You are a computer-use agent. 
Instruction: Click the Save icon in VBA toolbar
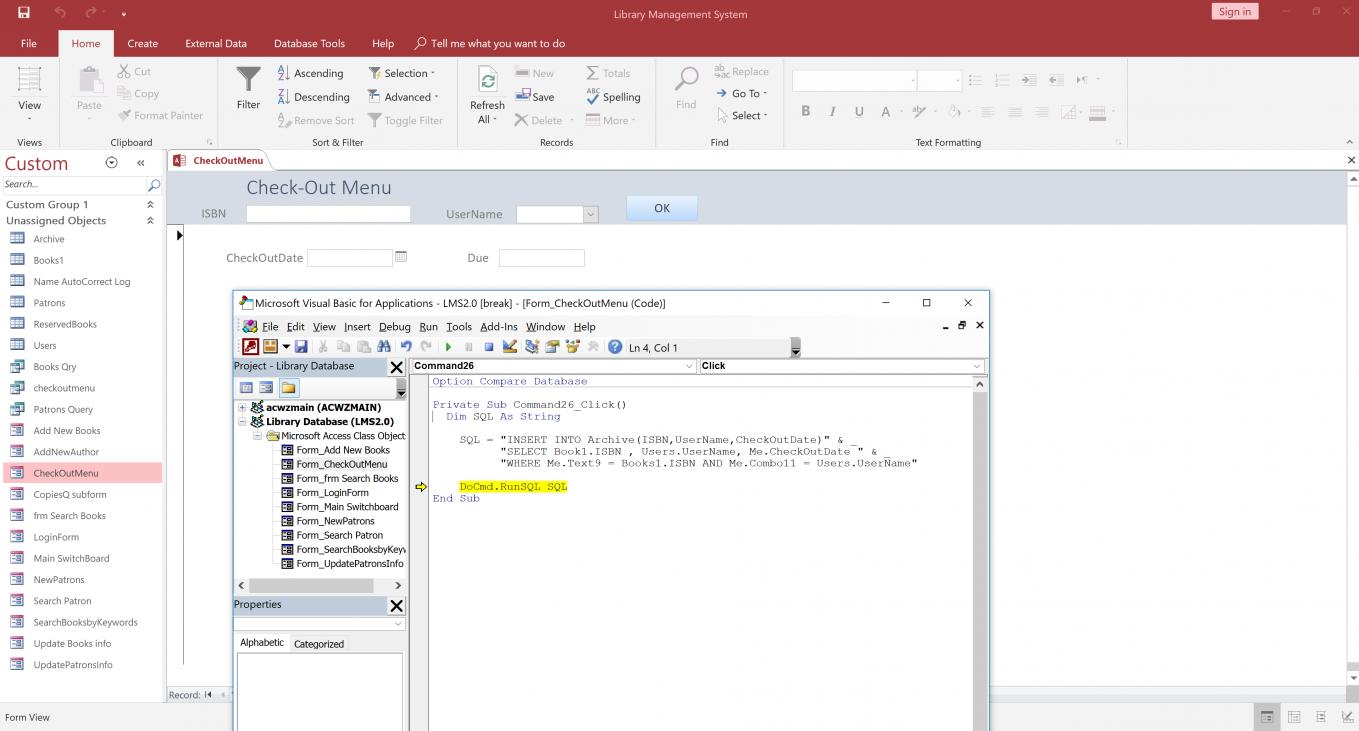coord(301,347)
